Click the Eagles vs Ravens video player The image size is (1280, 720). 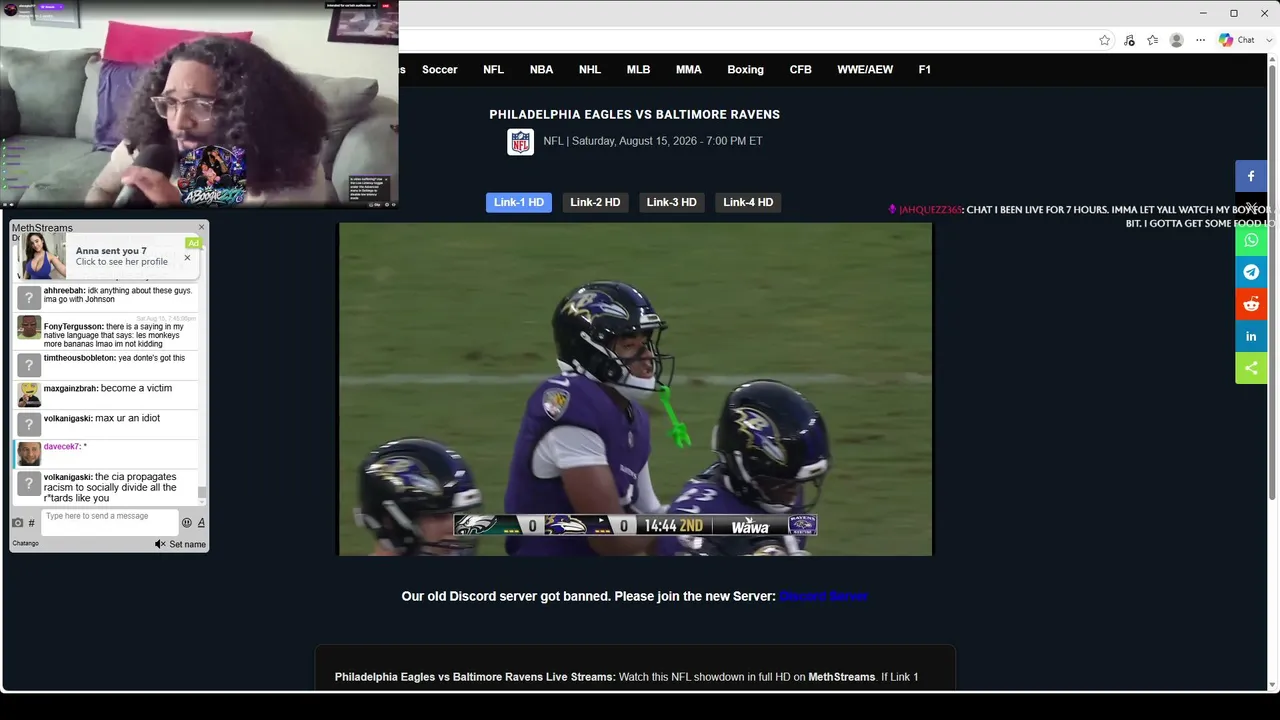(x=635, y=389)
